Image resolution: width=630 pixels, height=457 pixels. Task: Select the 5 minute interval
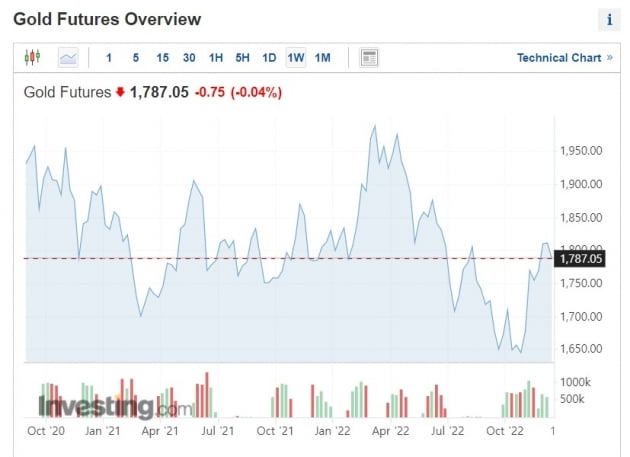point(136,58)
